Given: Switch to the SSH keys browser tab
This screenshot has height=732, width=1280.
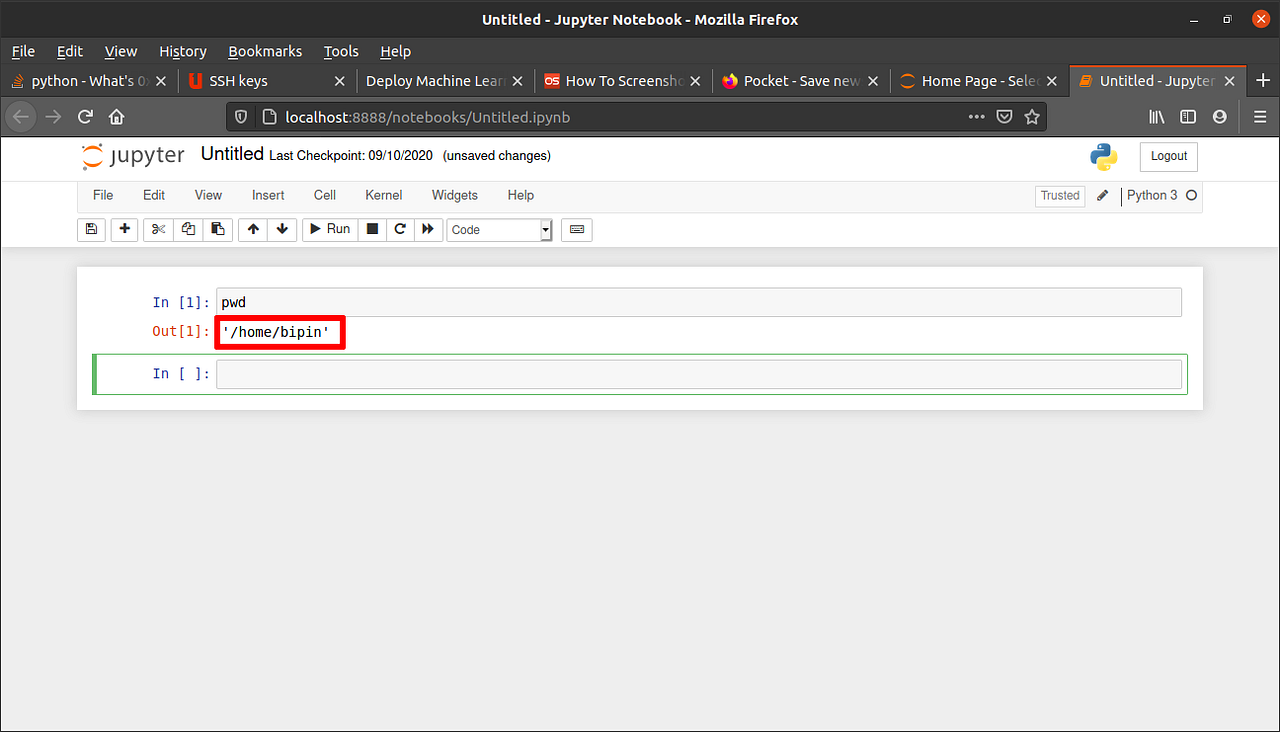Looking at the screenshot, I should click(x=240, y=81).
